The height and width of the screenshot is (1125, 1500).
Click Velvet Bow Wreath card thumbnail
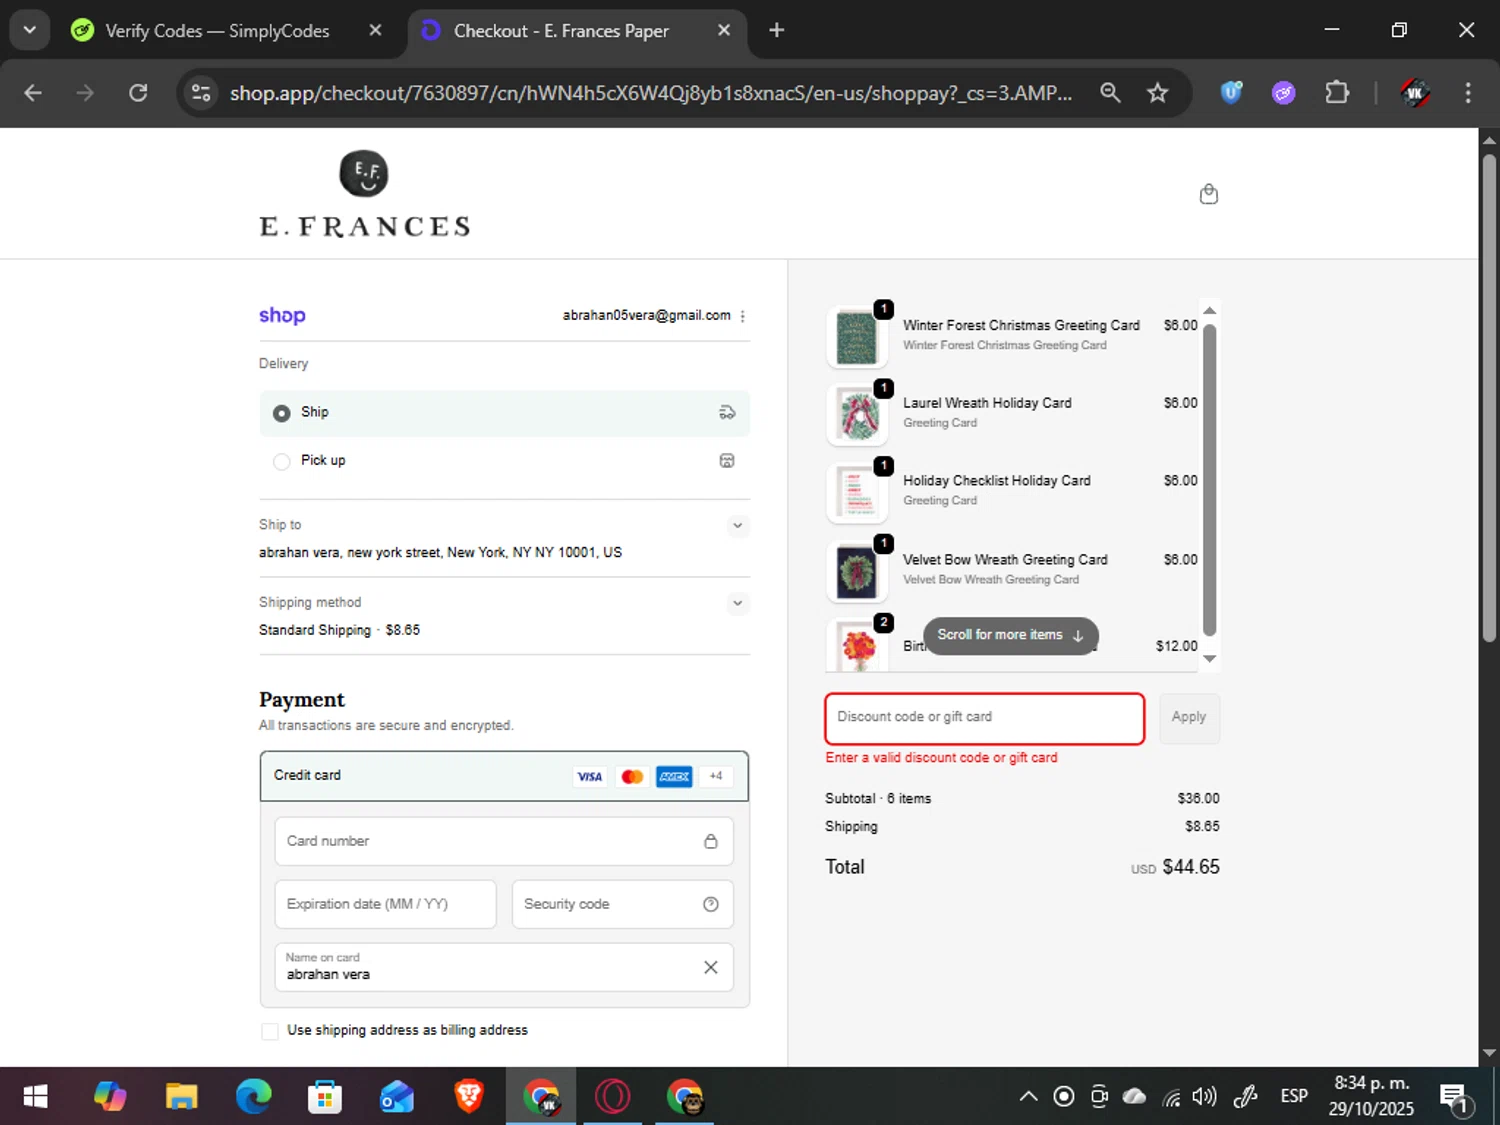857,572
